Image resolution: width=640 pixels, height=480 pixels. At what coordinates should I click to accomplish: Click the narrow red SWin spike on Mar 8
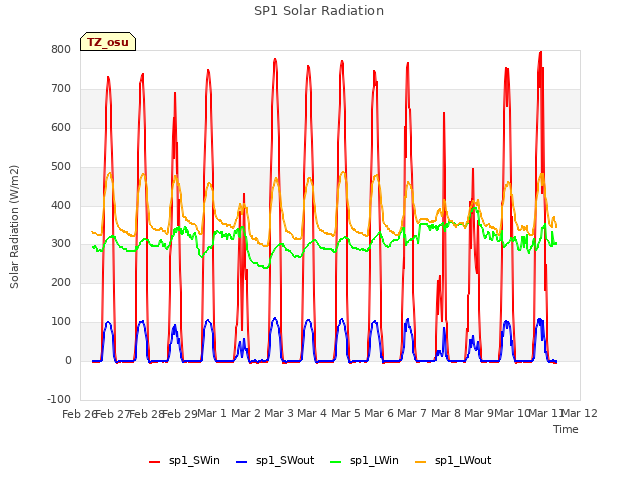[444, 114]
